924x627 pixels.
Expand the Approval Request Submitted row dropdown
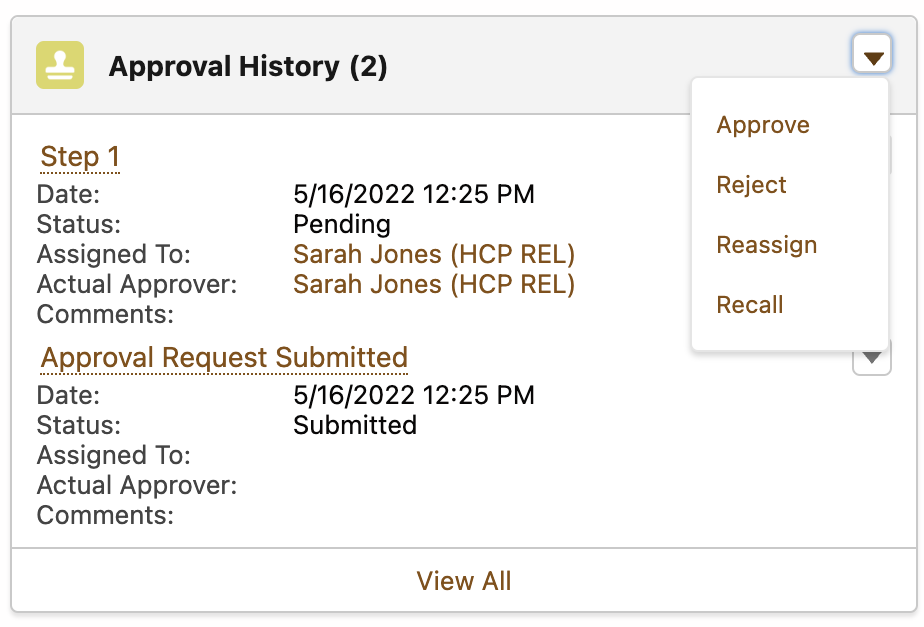[872, 357]
